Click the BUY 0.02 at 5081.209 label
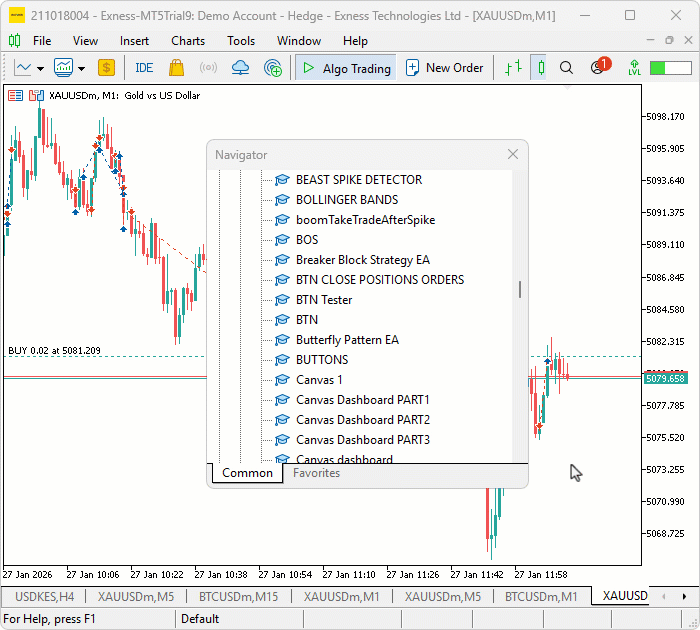The width and height of the screenshot is (700, 630). (54, 351)
